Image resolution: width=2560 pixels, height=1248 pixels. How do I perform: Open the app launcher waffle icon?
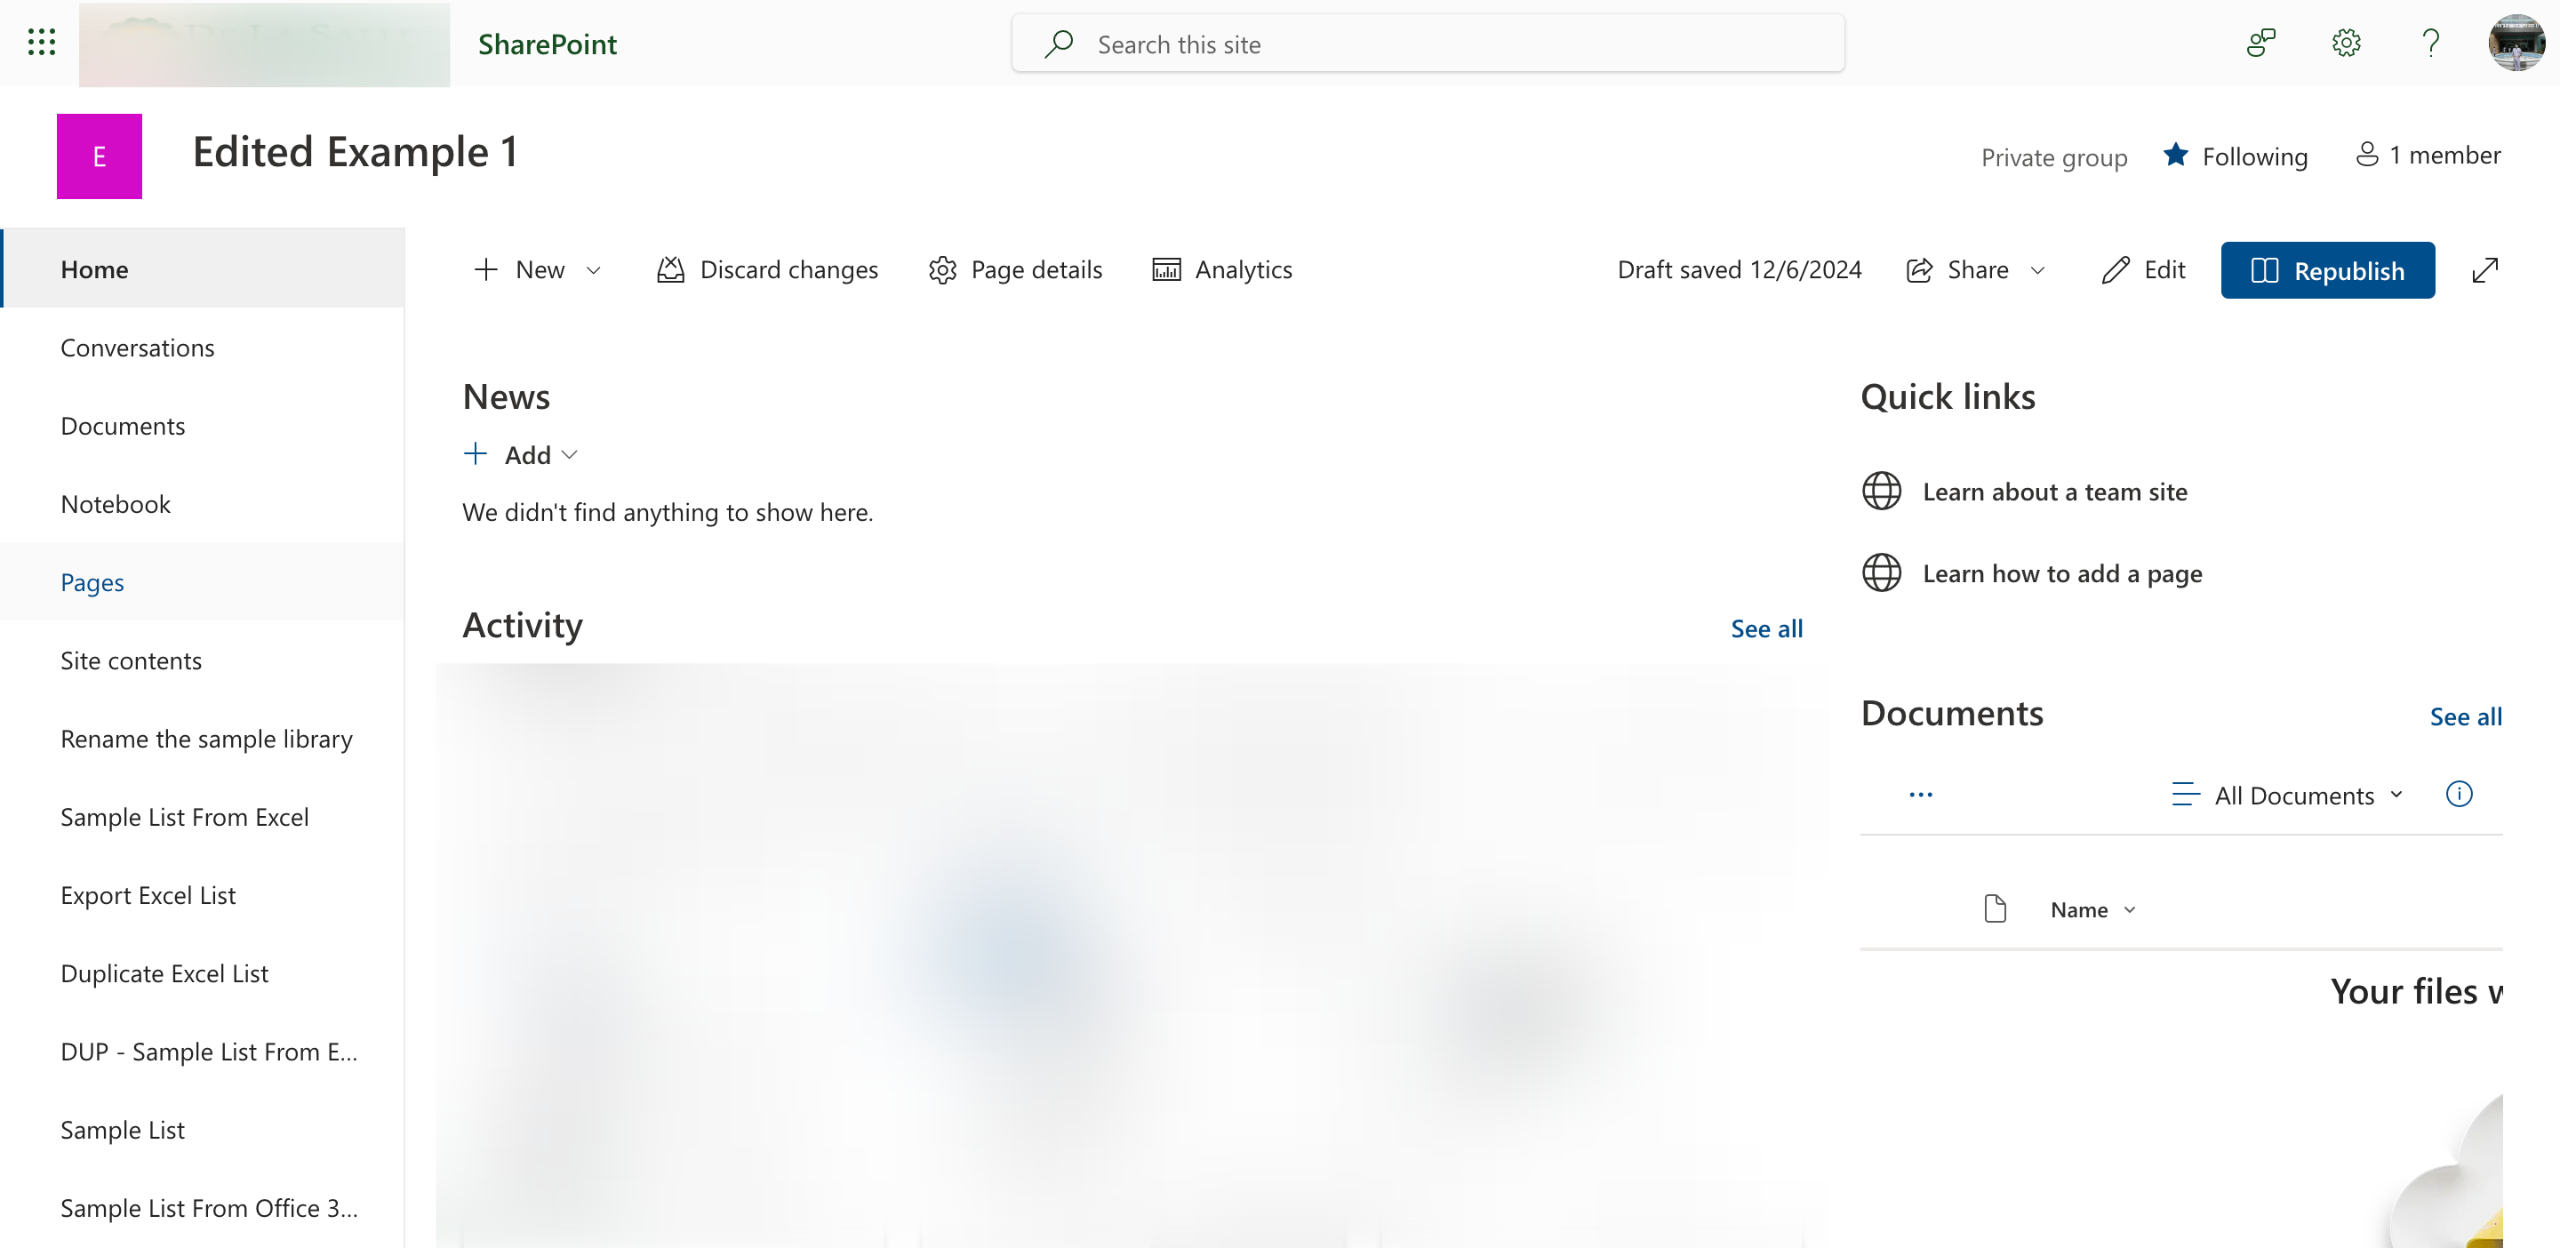41,42
